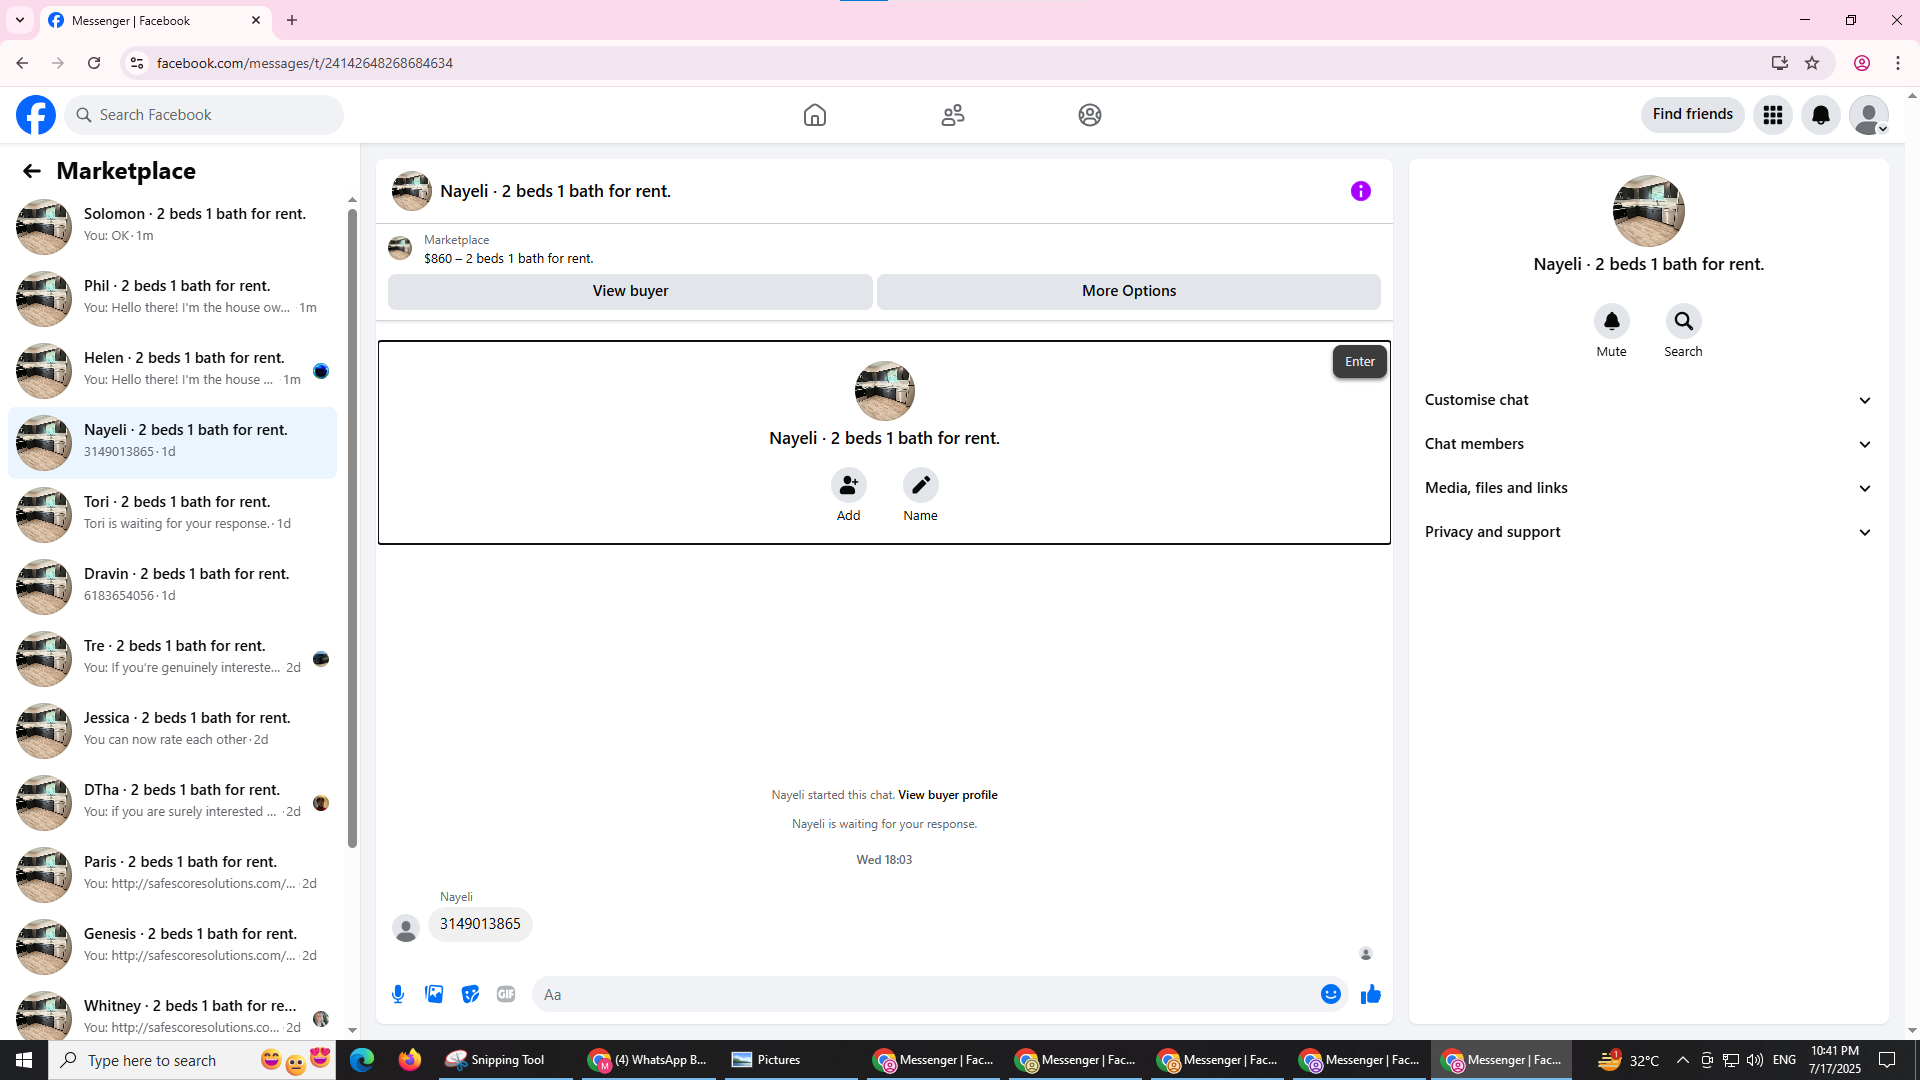Bookmark this page star icon
The width and height of the screenshot is (1920, 1080).
1812,63
